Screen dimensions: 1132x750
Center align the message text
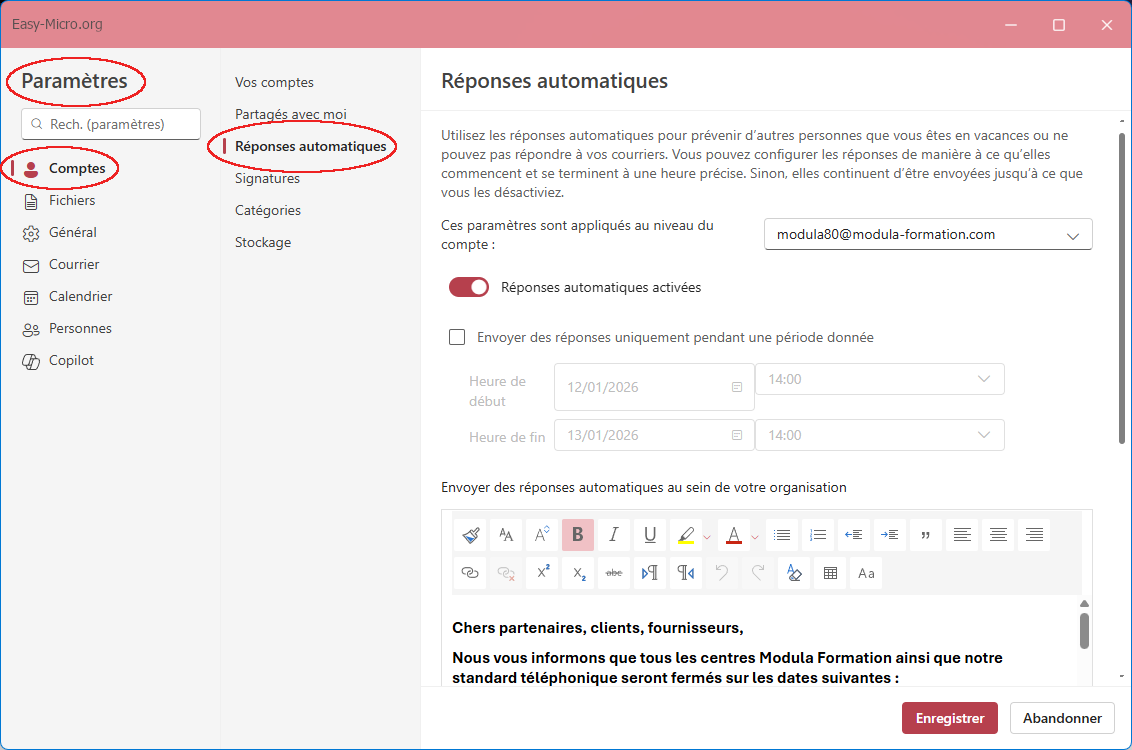click(x=998, y=535)
